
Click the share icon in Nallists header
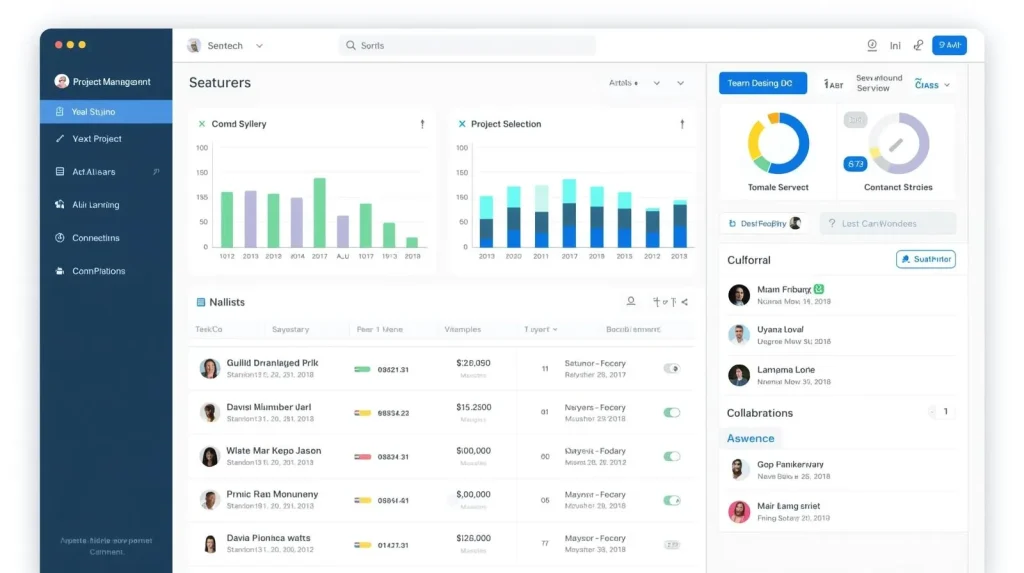pos(684,302)
